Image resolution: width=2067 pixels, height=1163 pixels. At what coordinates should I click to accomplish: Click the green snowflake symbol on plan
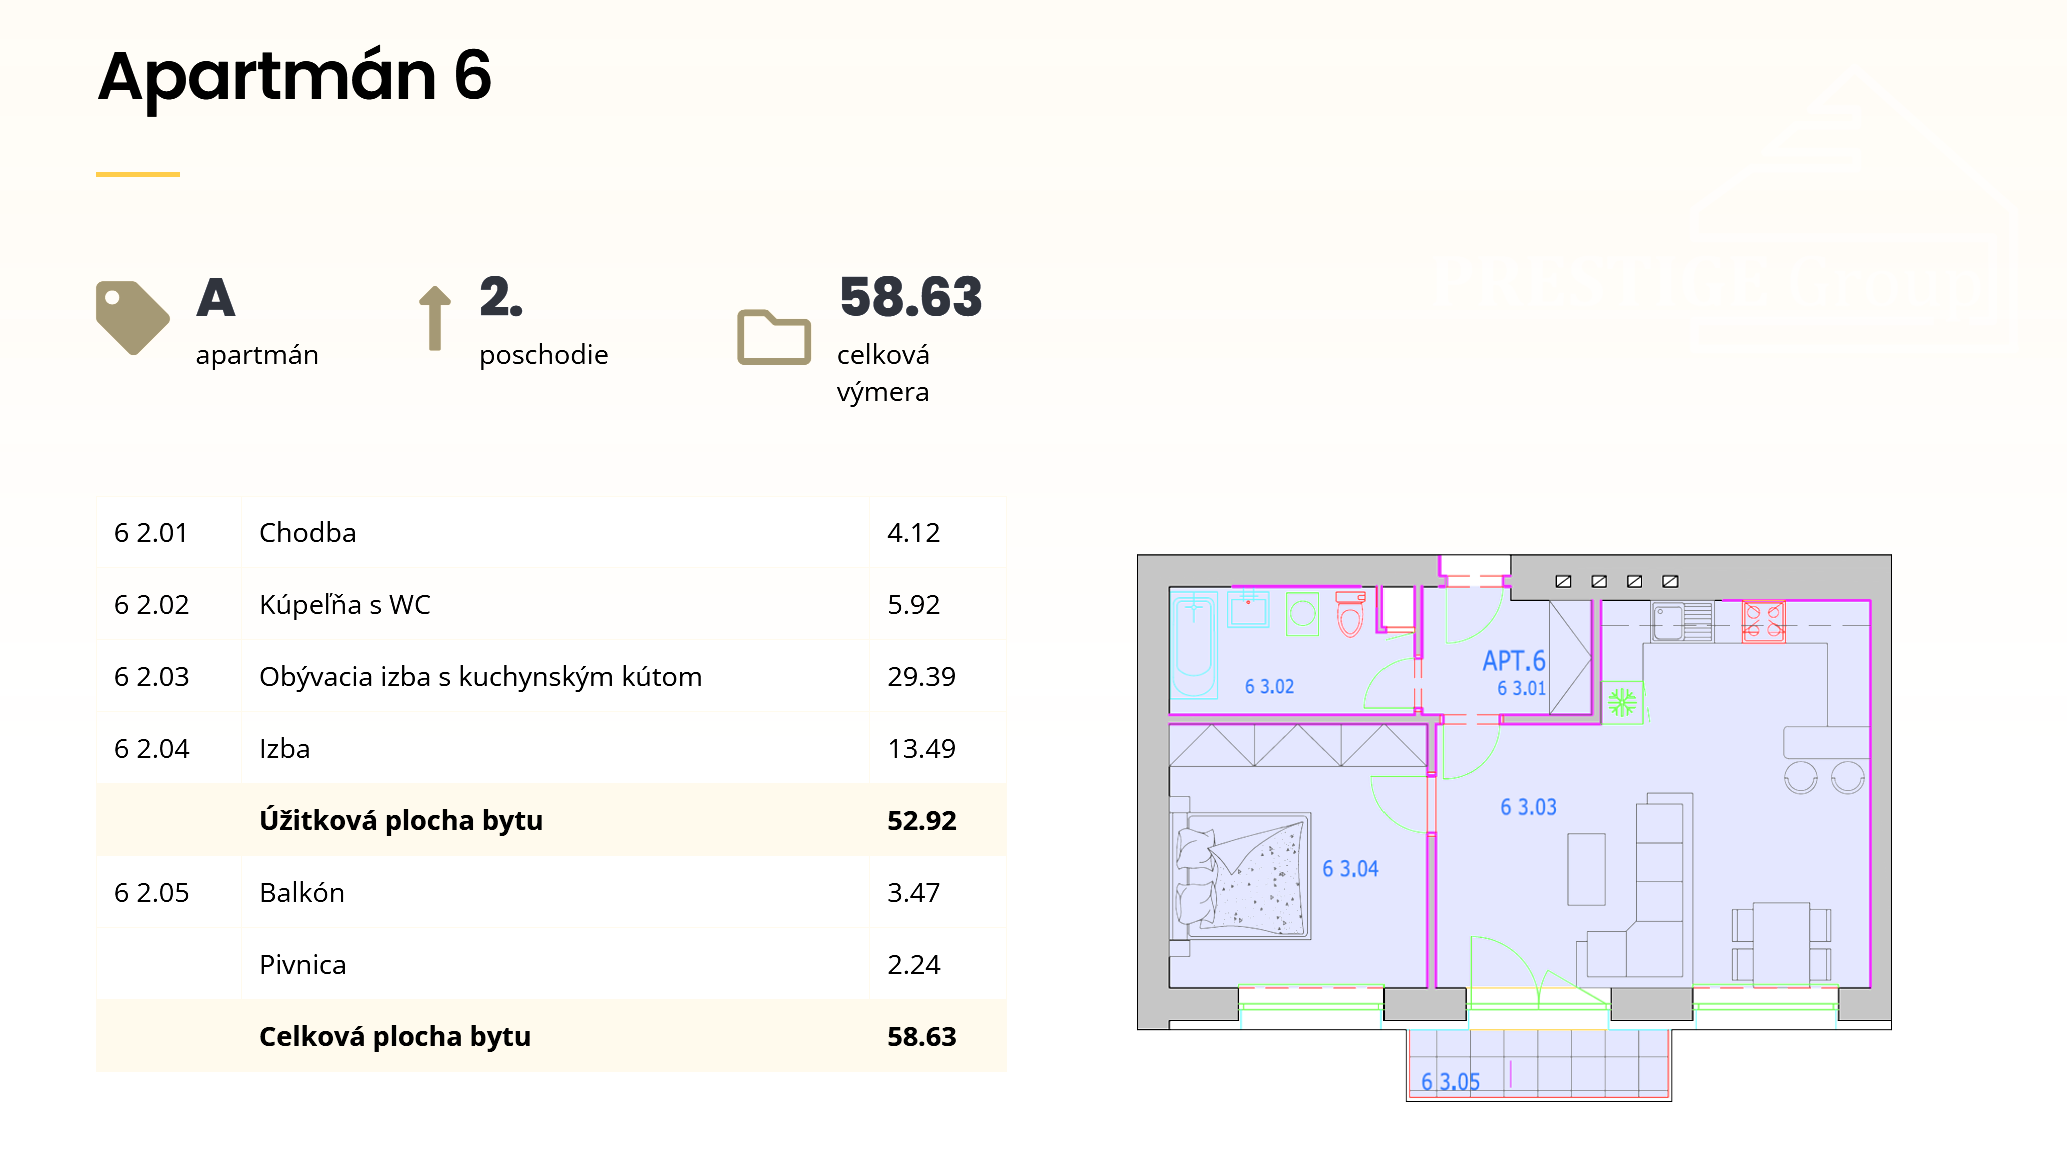point(1622,702)
